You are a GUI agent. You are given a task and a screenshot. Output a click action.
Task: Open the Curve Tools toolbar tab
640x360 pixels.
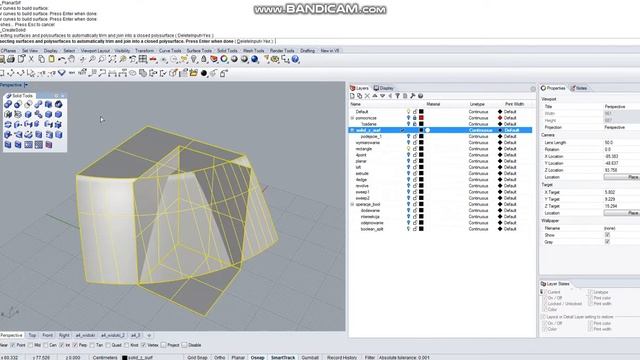pyautogui.click(x=170, y=51)
